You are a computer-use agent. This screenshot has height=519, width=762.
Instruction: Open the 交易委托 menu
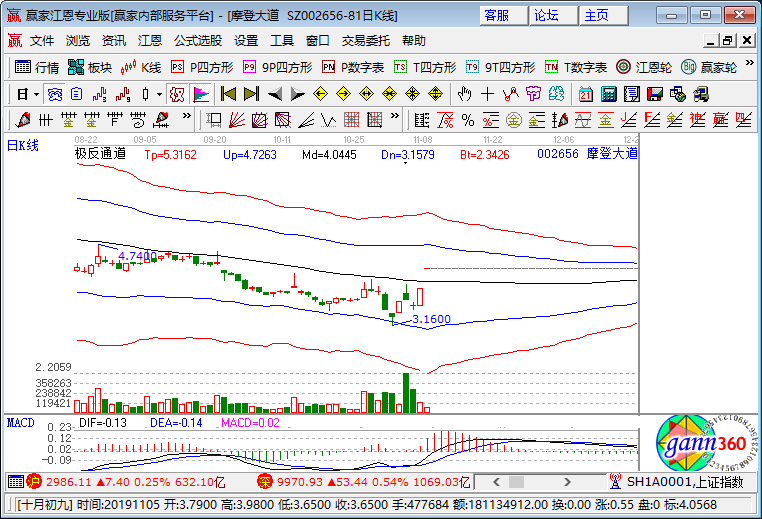[x=365, y=41]
